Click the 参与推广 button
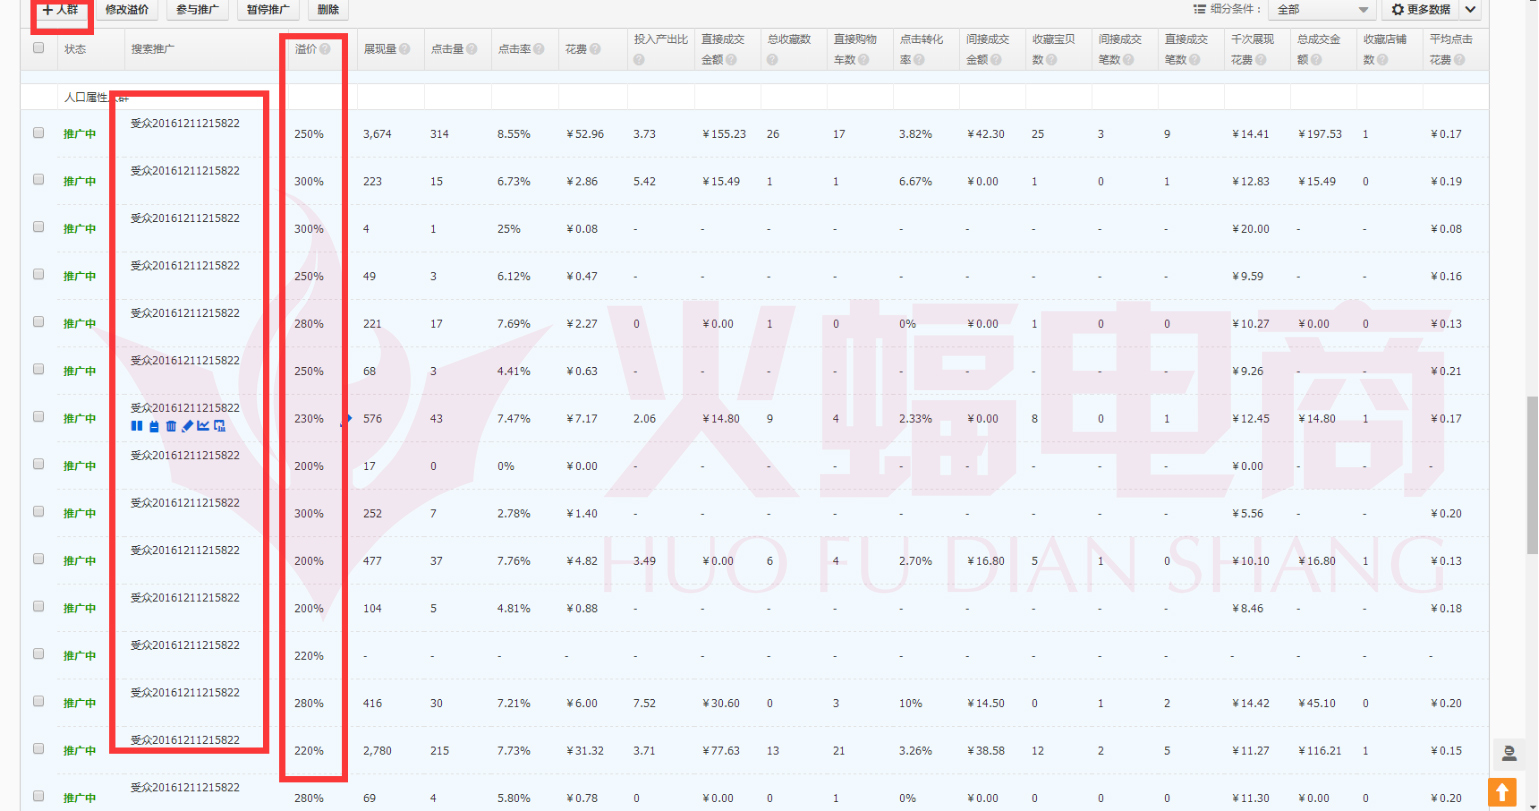This screenshot has width=1539, height=811. (197, 10)
